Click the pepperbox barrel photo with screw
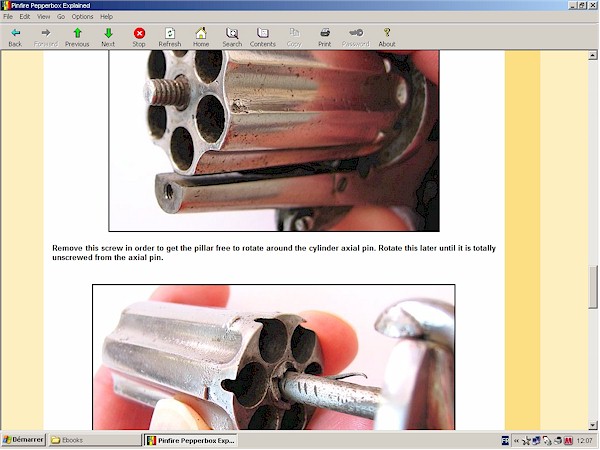Screen dimensions: 600x450 (x=274, y=141)
